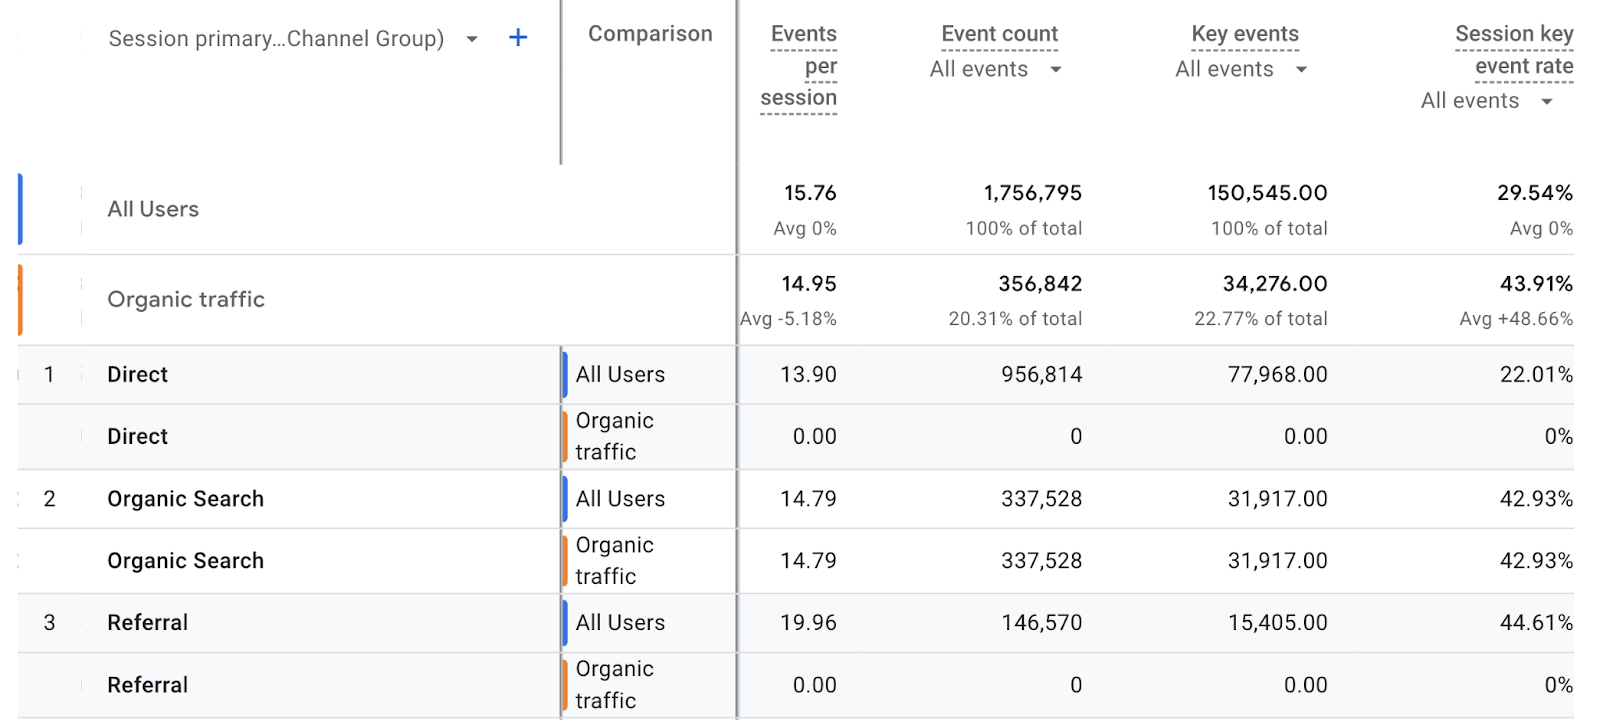Click Direct event count 956,814

tap(1042, 374)
